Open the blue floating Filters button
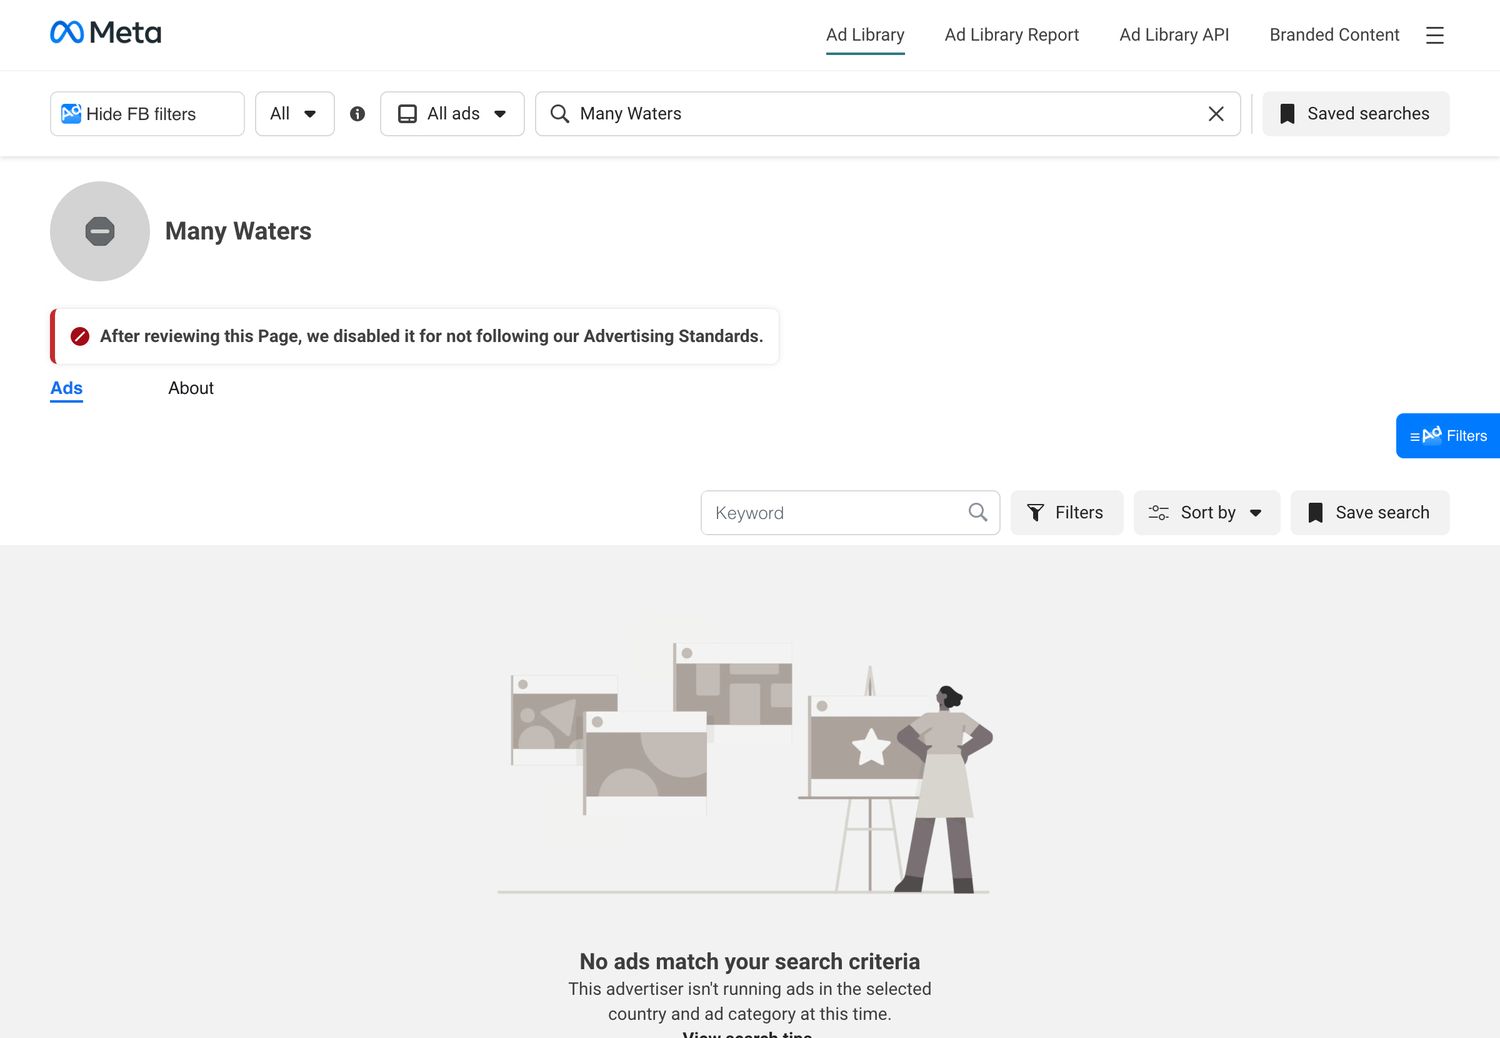The height and width of the screenshot is (1038, 1500). coord(1448,436)
